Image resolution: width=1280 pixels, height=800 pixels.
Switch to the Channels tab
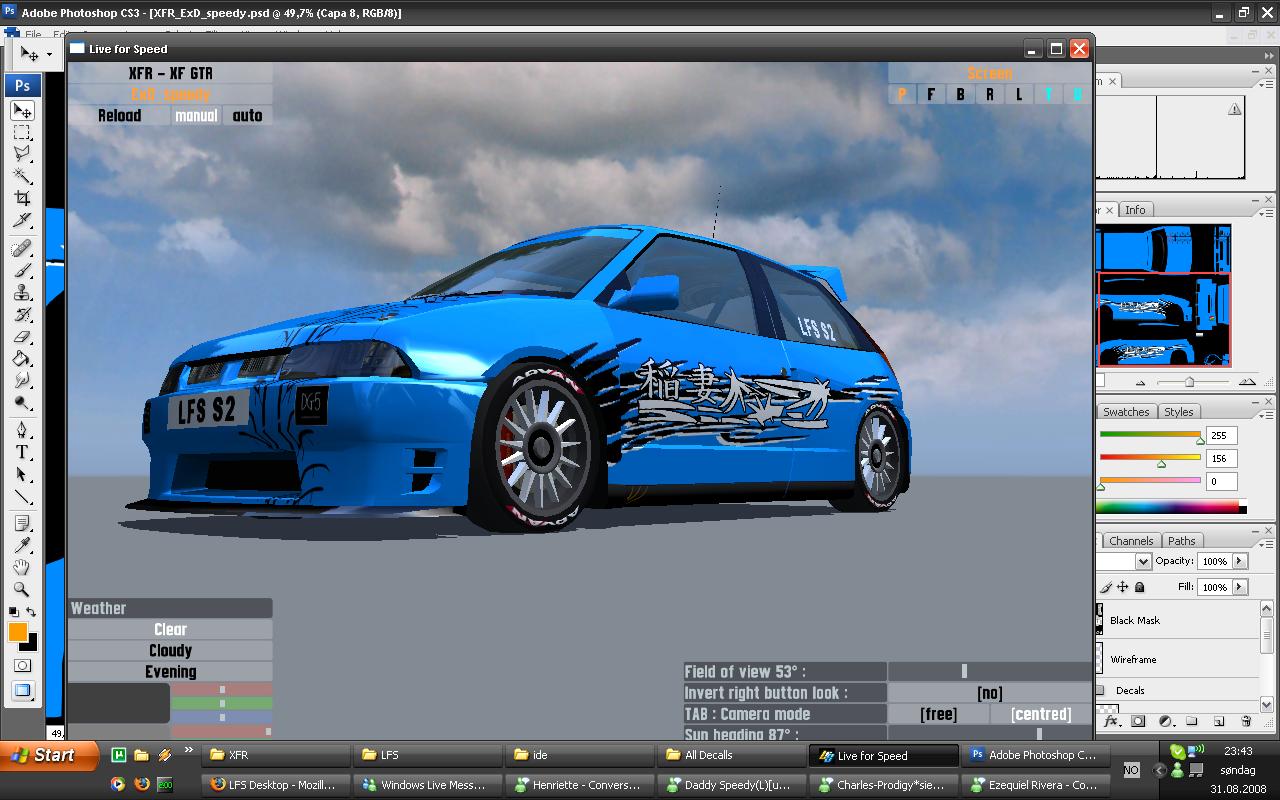[x=1131, y=541]
